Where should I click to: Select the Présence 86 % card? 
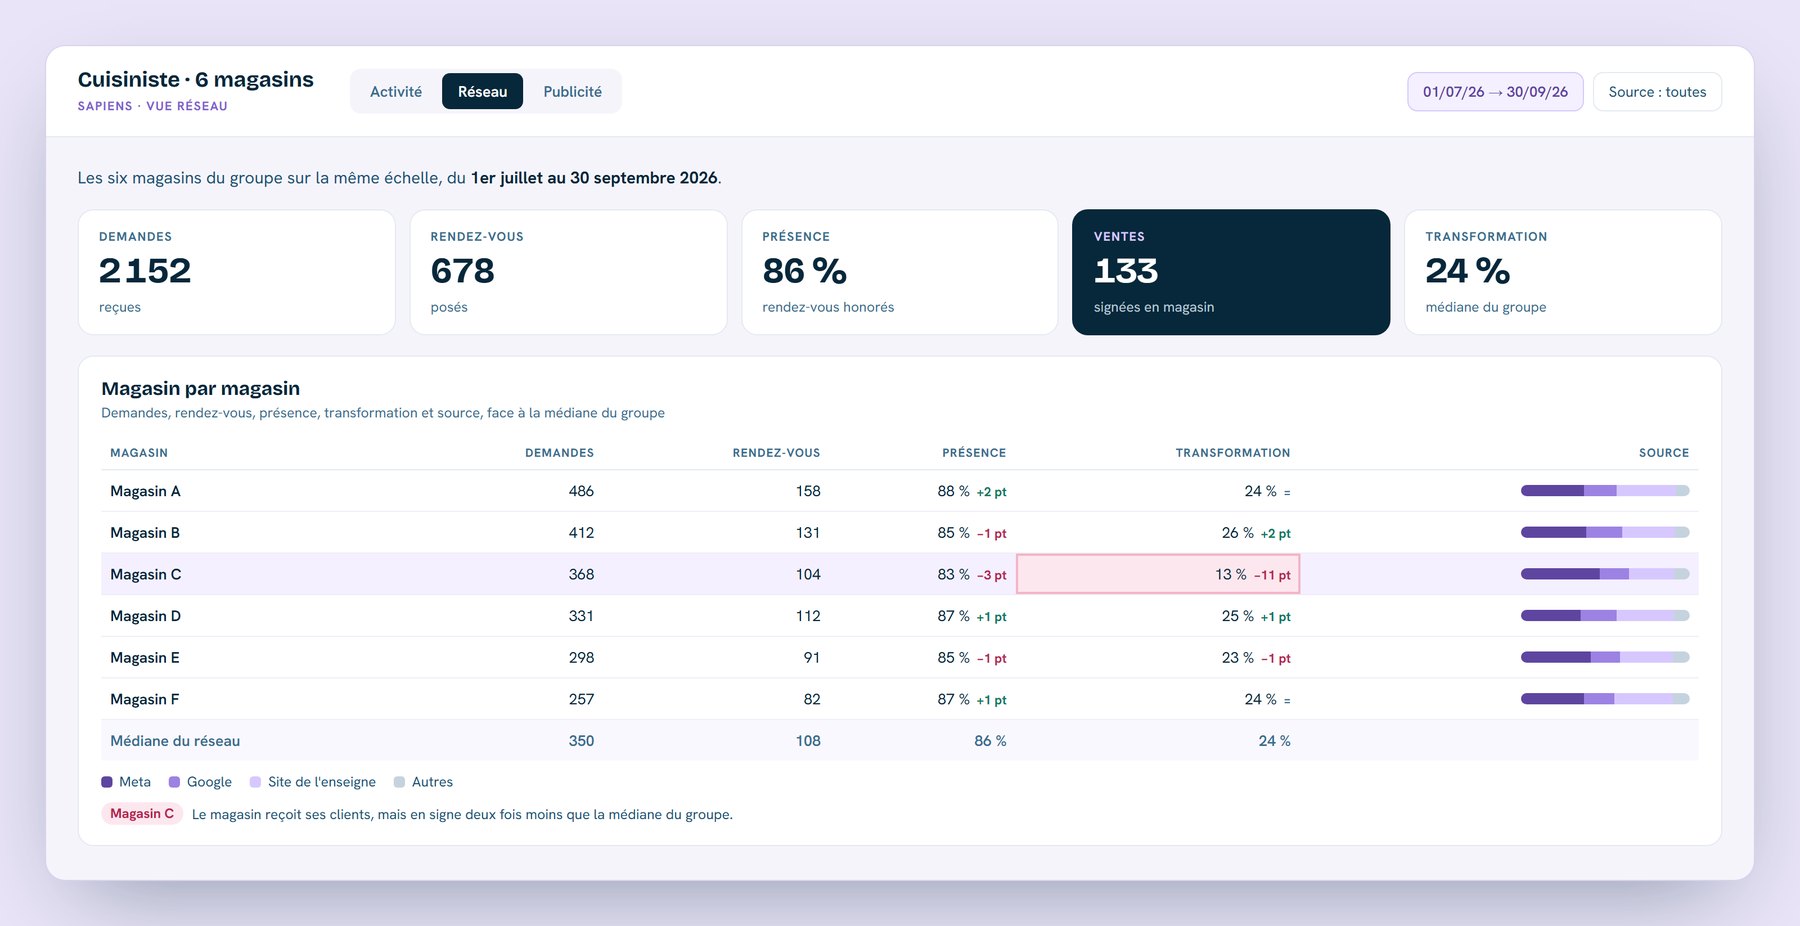[900, 272]
